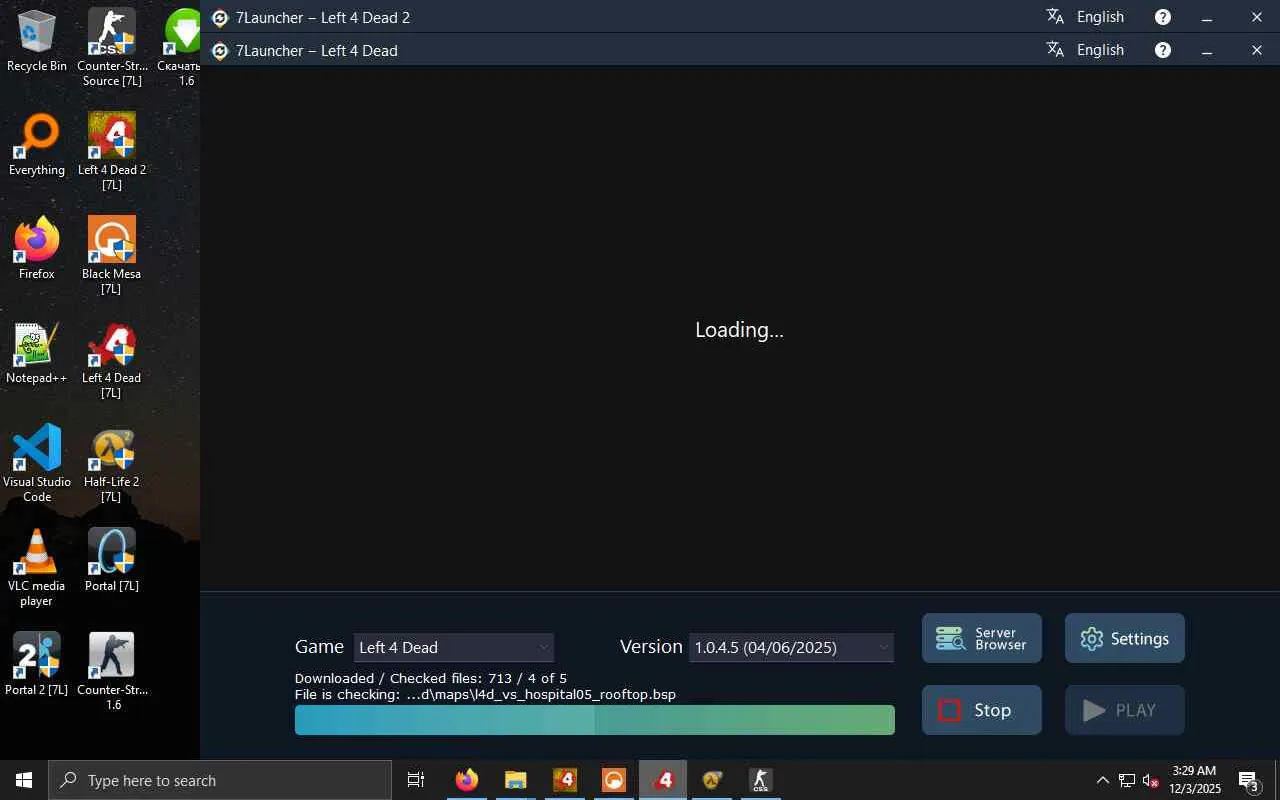Image resolution: width=1280 pixels, height=800 pixels.
Task: Click the Type here to search box
Action: [220, 780]
